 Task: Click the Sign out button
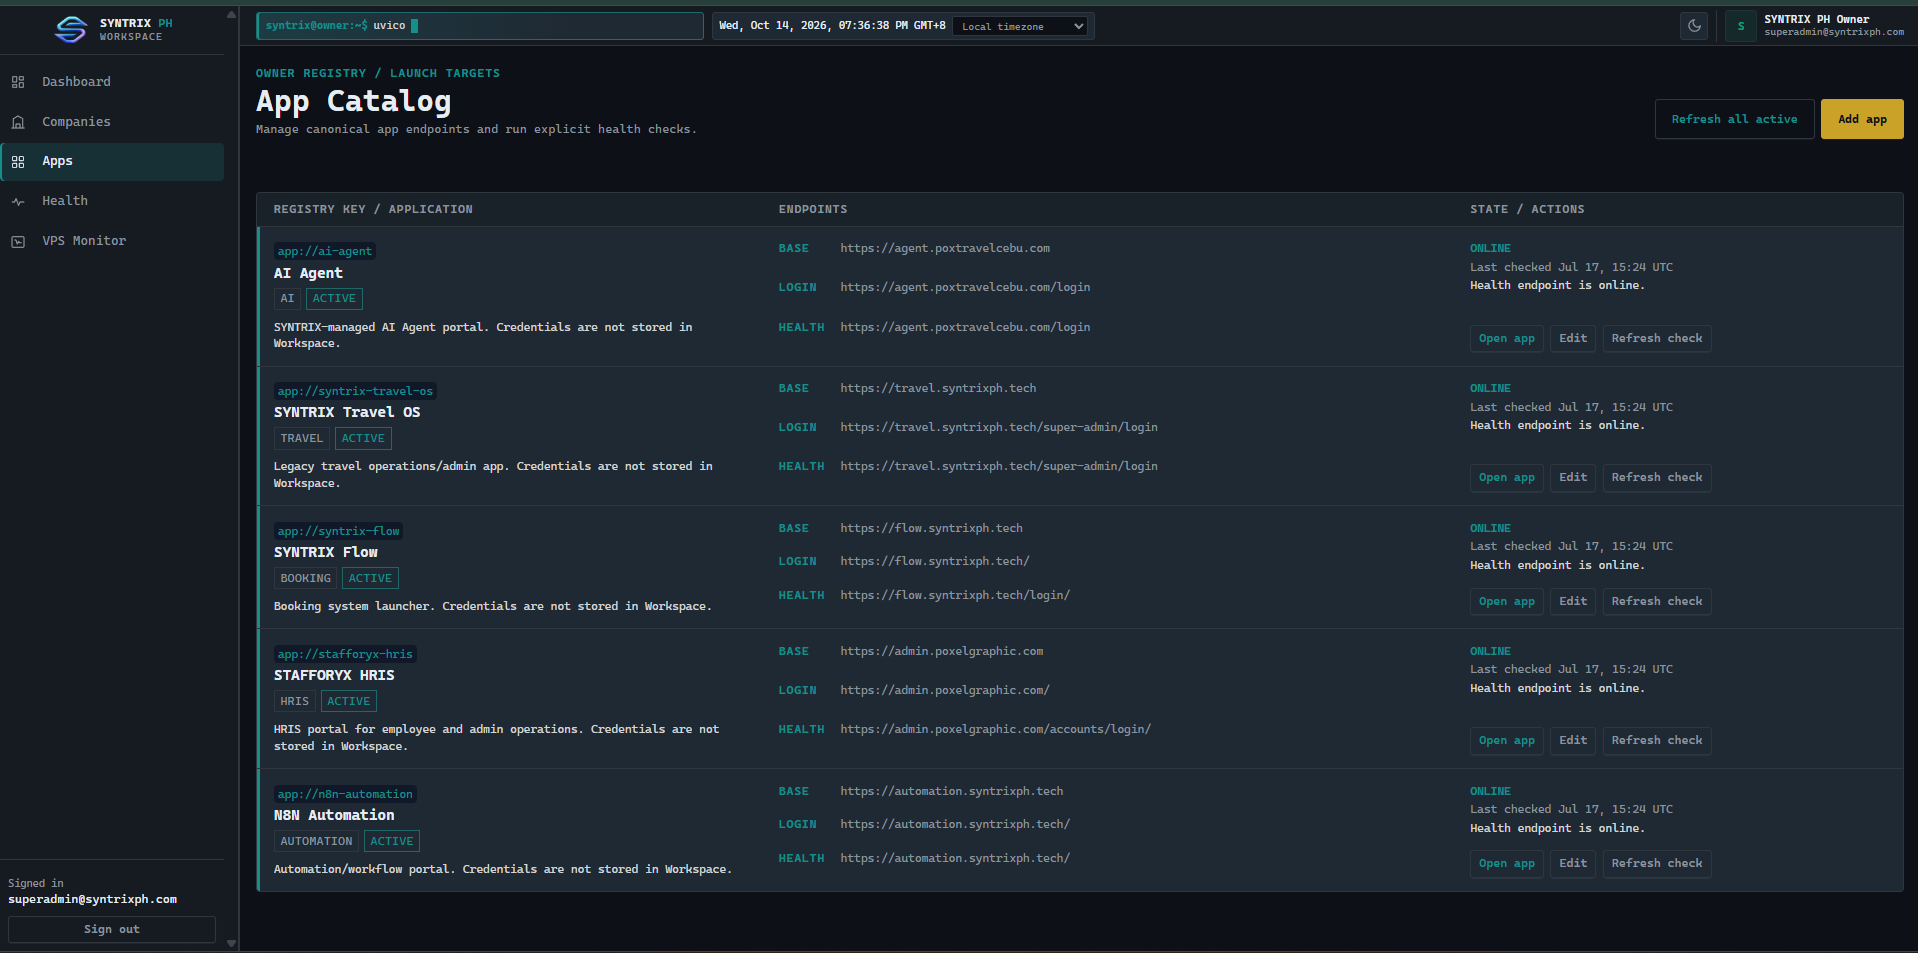click(112, 929)
